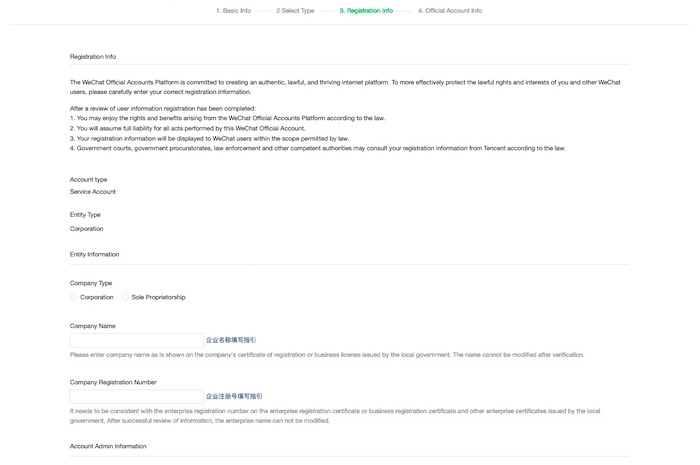Open the Chinese registration number guide link
The image size is (700, 465).
pos(234,396)
